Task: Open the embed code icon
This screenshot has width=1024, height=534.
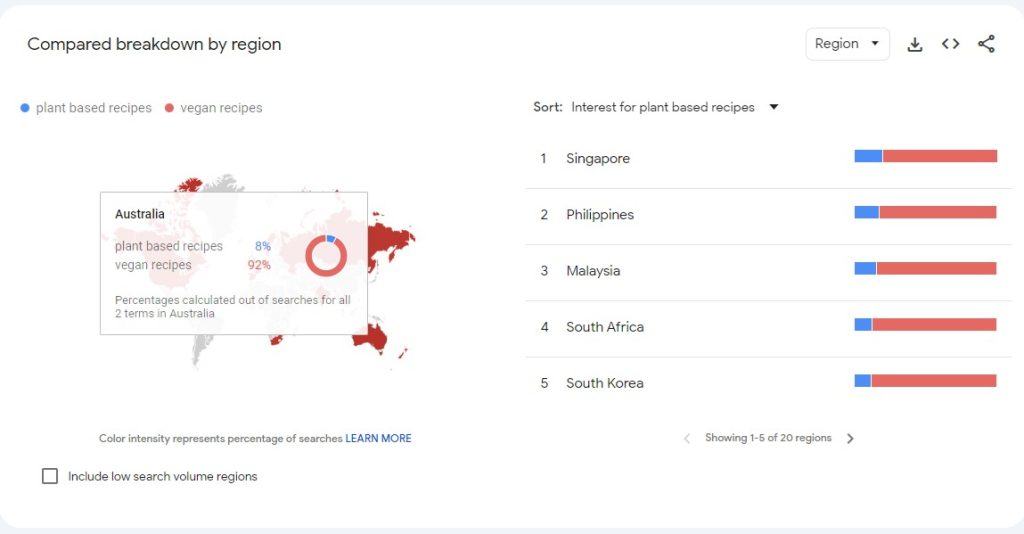Action: [x=950, y=44]
